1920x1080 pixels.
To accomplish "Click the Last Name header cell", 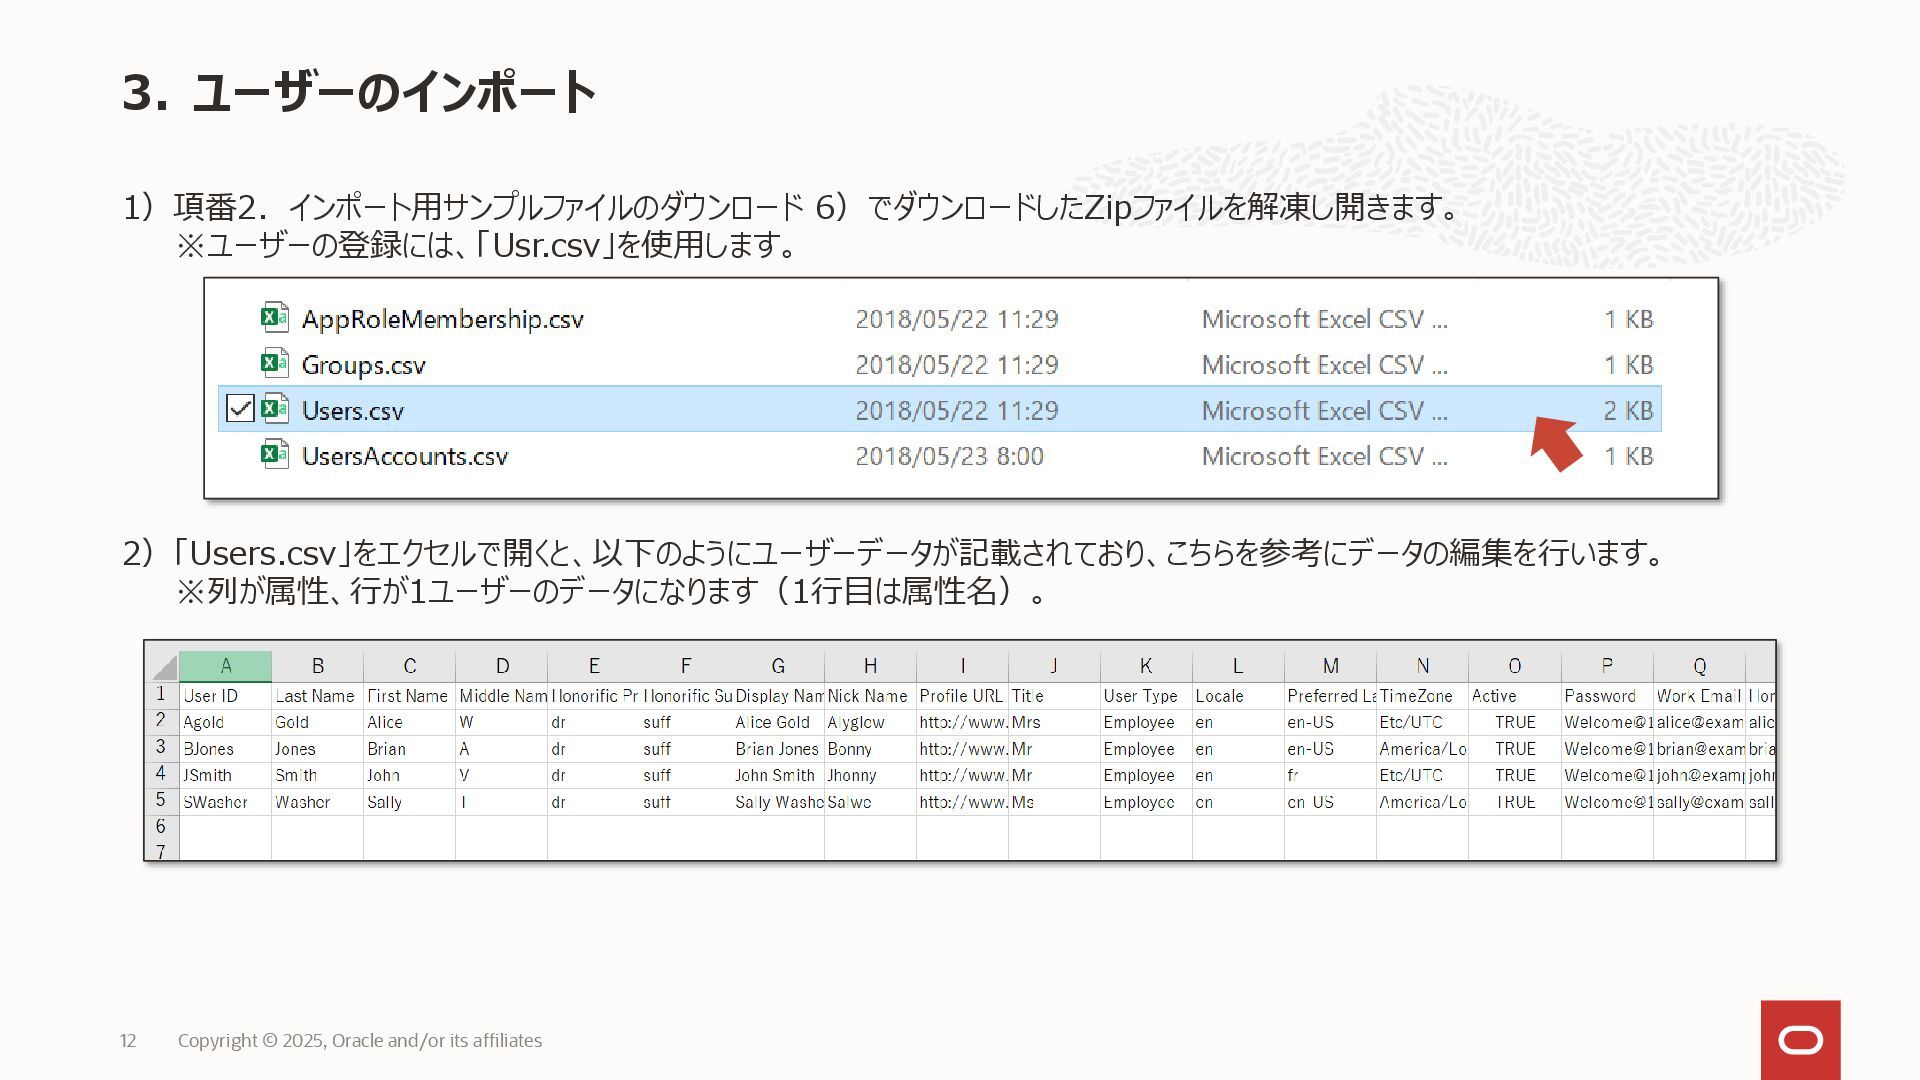I will coord(317,695).
